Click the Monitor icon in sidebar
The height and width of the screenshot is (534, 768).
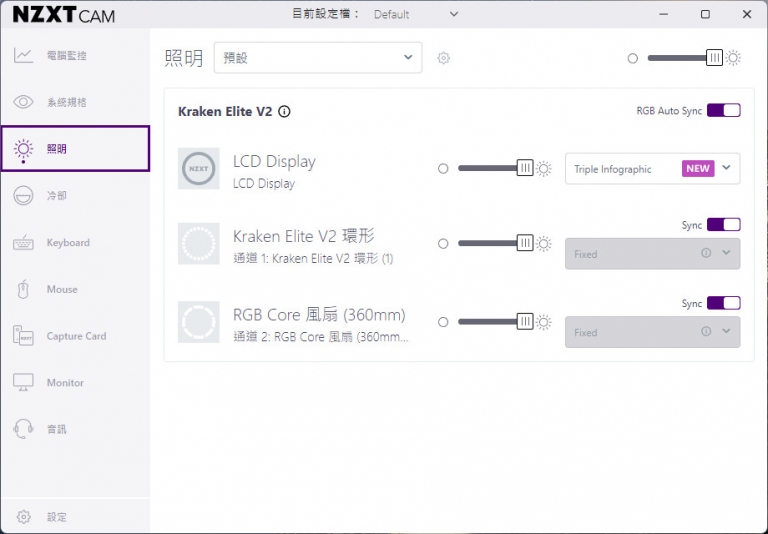tap(23, 383)
